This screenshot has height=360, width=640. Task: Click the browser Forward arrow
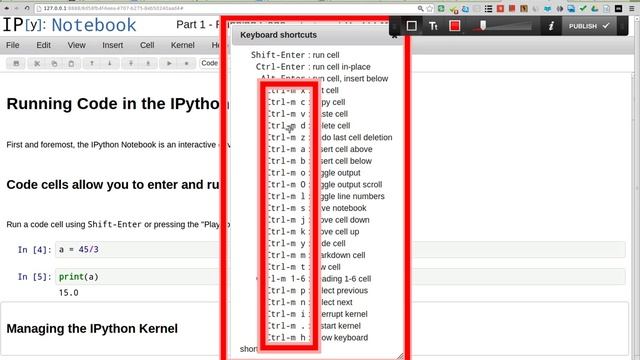(16, 8)
